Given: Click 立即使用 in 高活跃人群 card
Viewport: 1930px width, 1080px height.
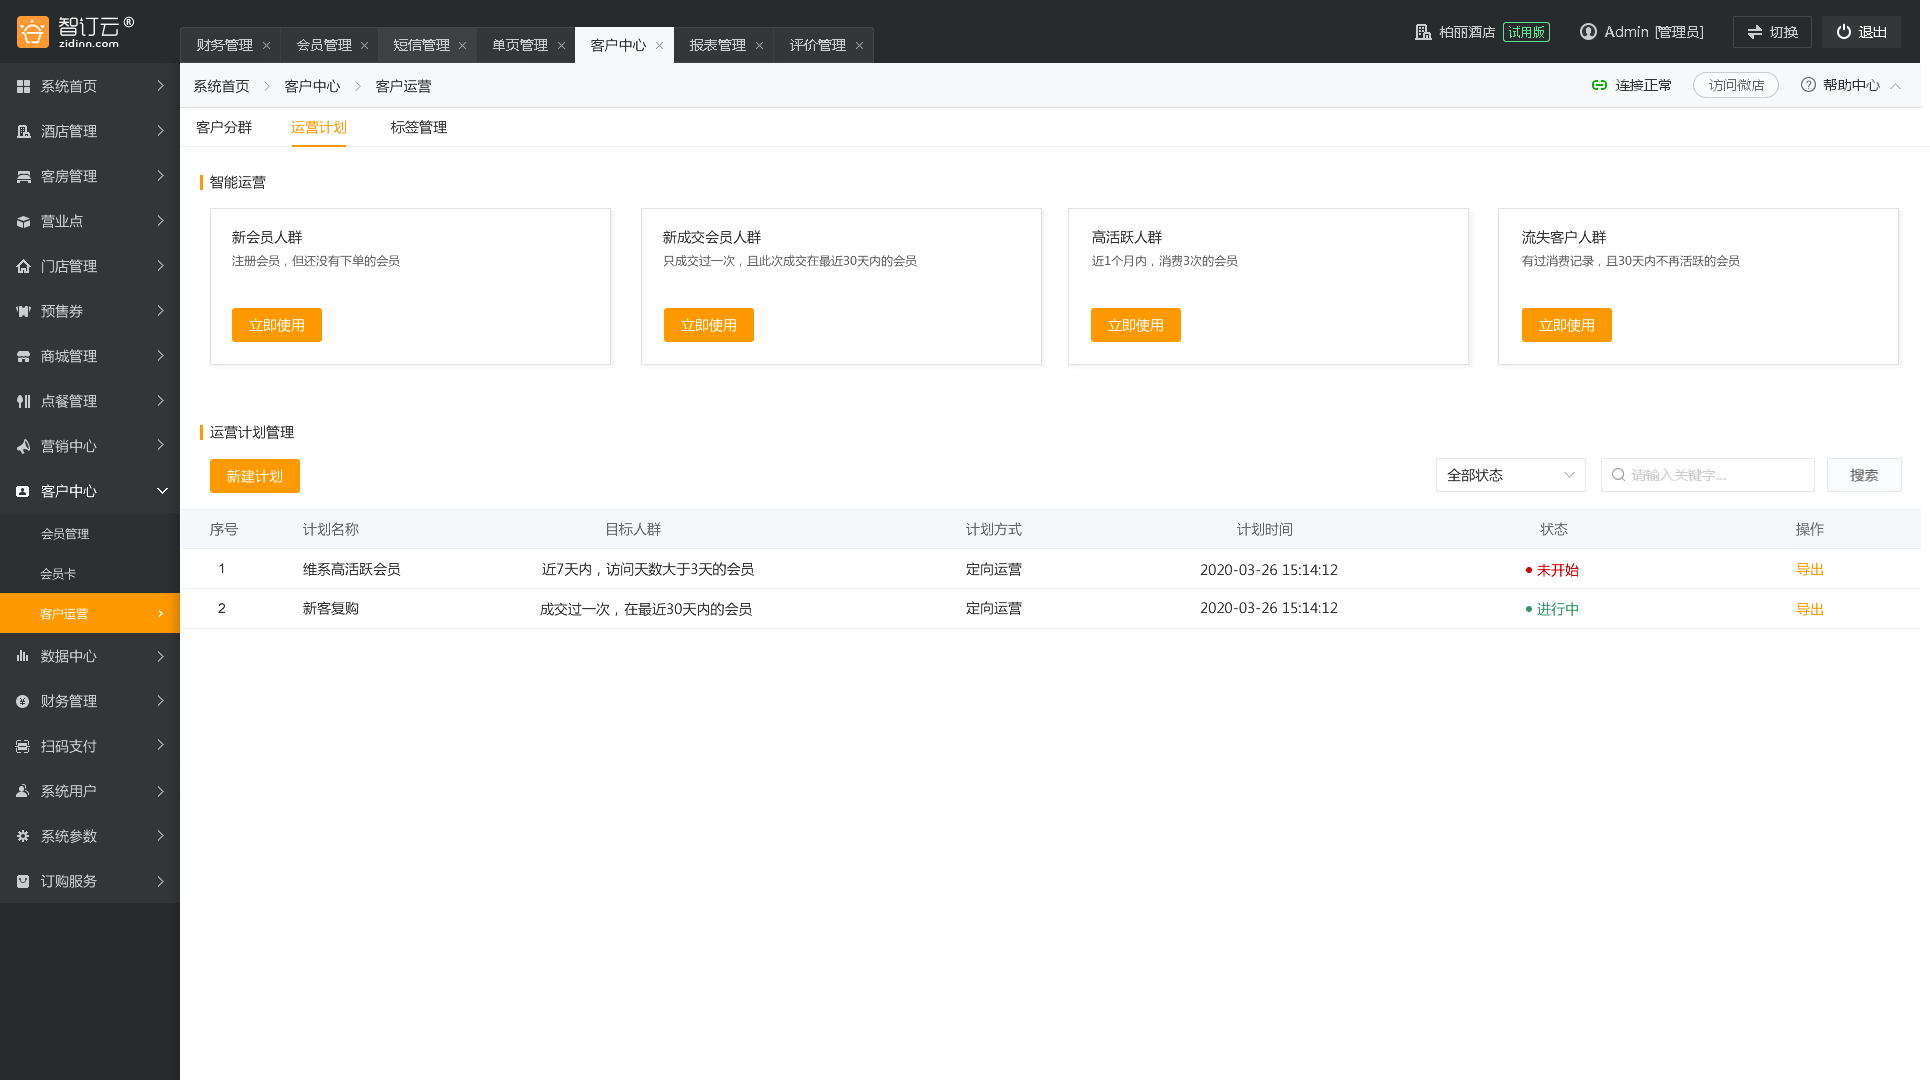Looking at the screenshot, I should tap(1135, 325).
